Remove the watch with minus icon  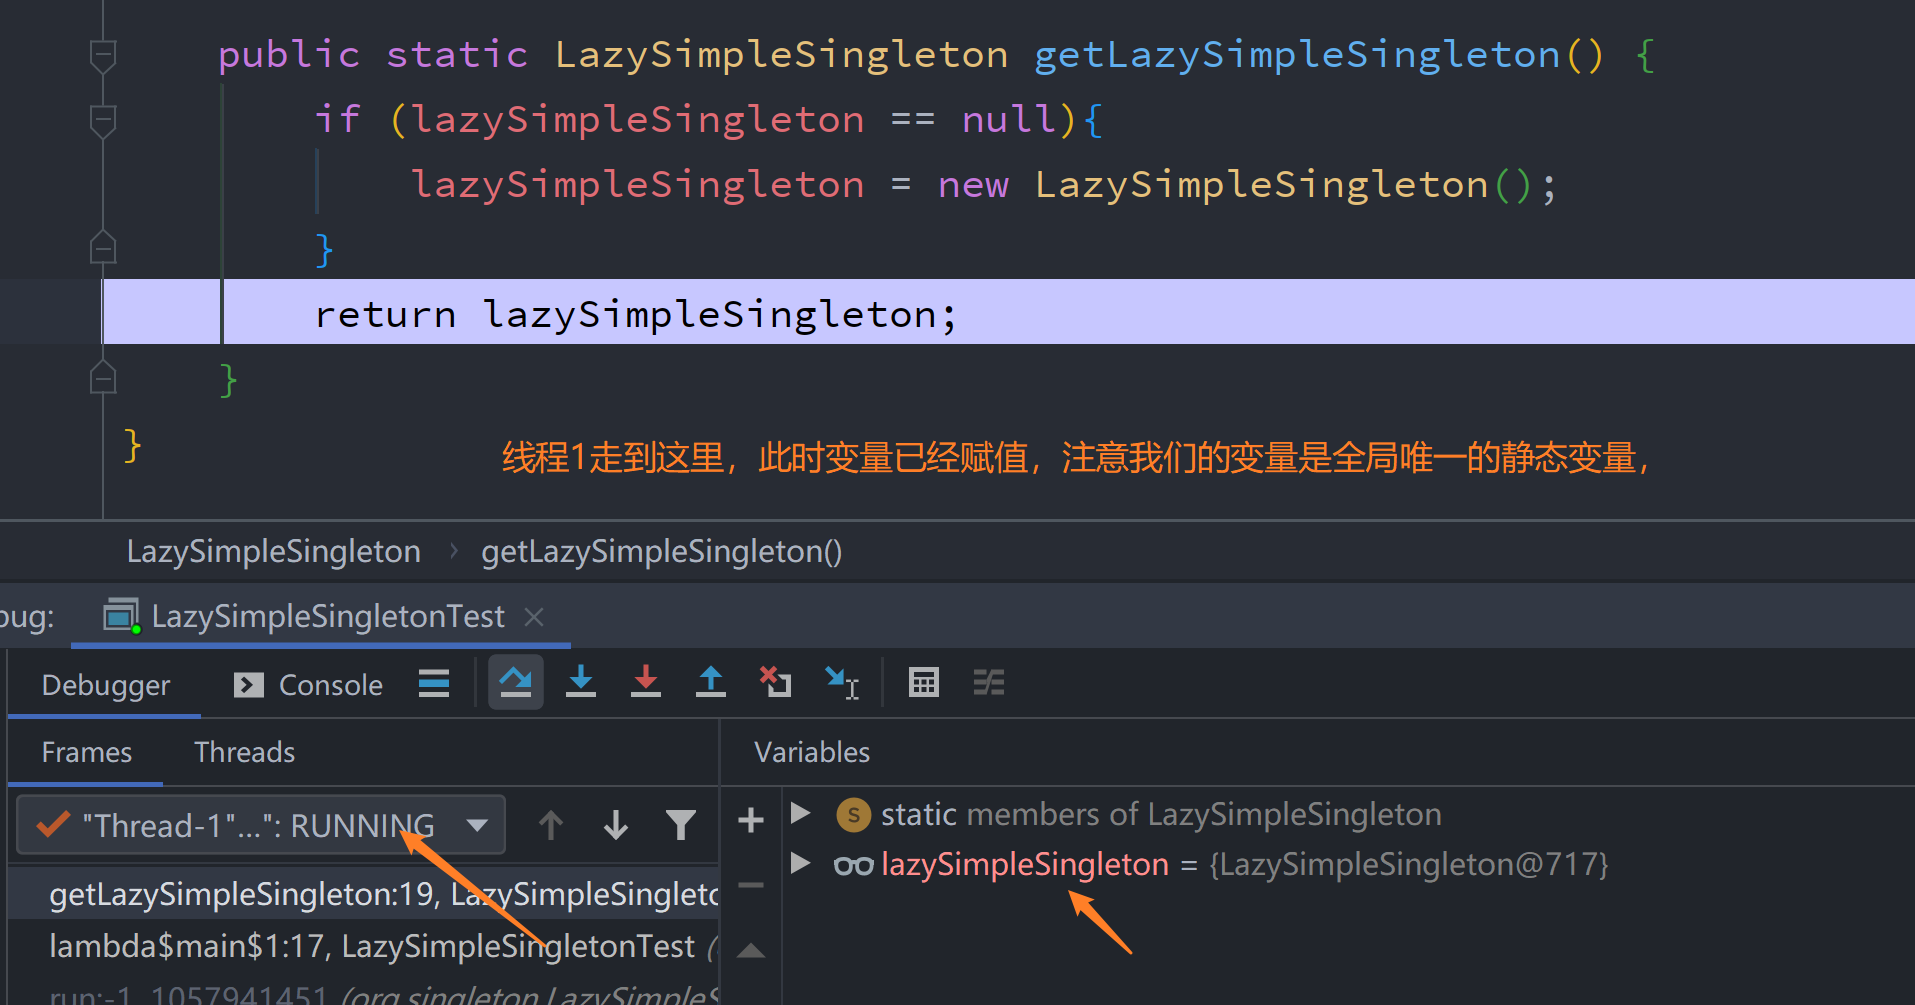[x=751, y=885]
